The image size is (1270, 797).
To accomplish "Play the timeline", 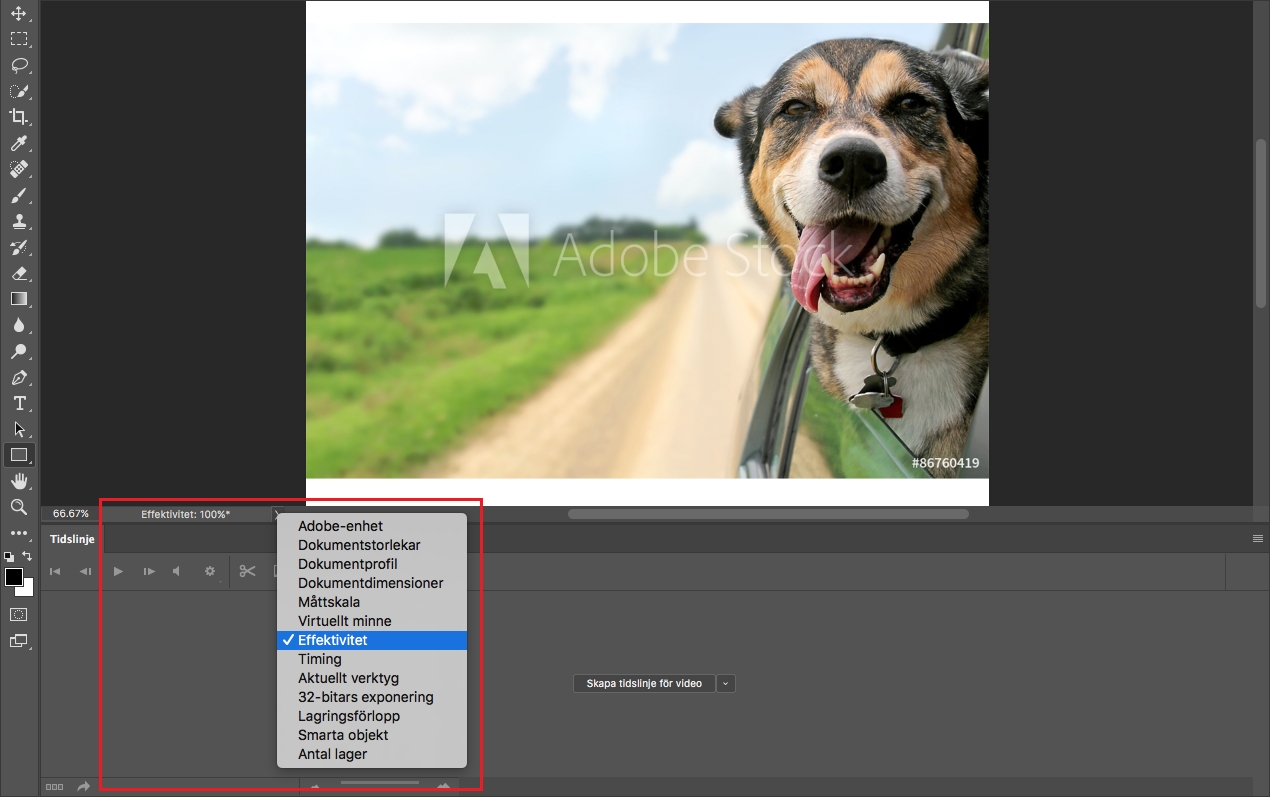I will (x=118, y=572).
